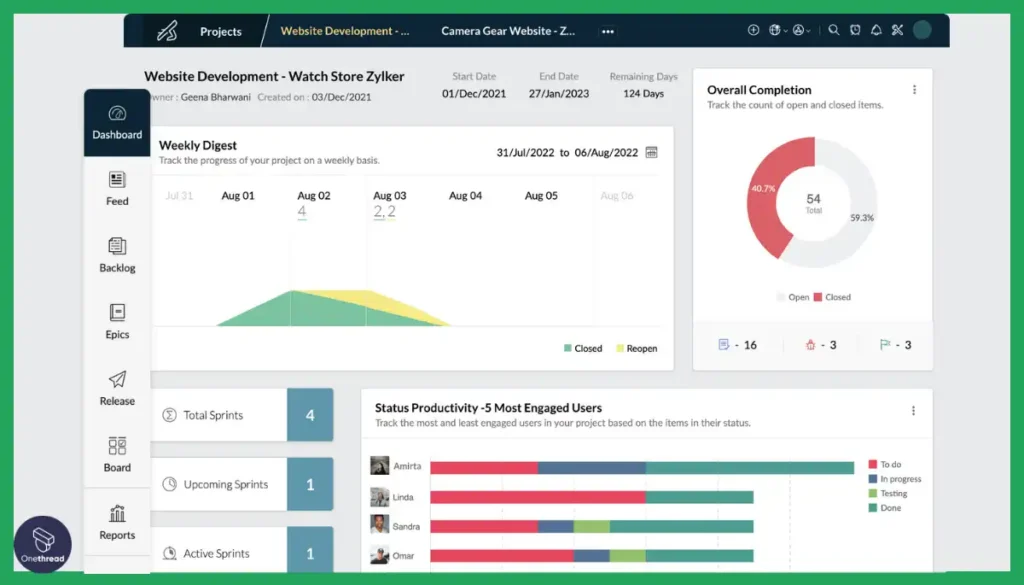Open the more tabs ellipsis menu

(x=607, y=31)
